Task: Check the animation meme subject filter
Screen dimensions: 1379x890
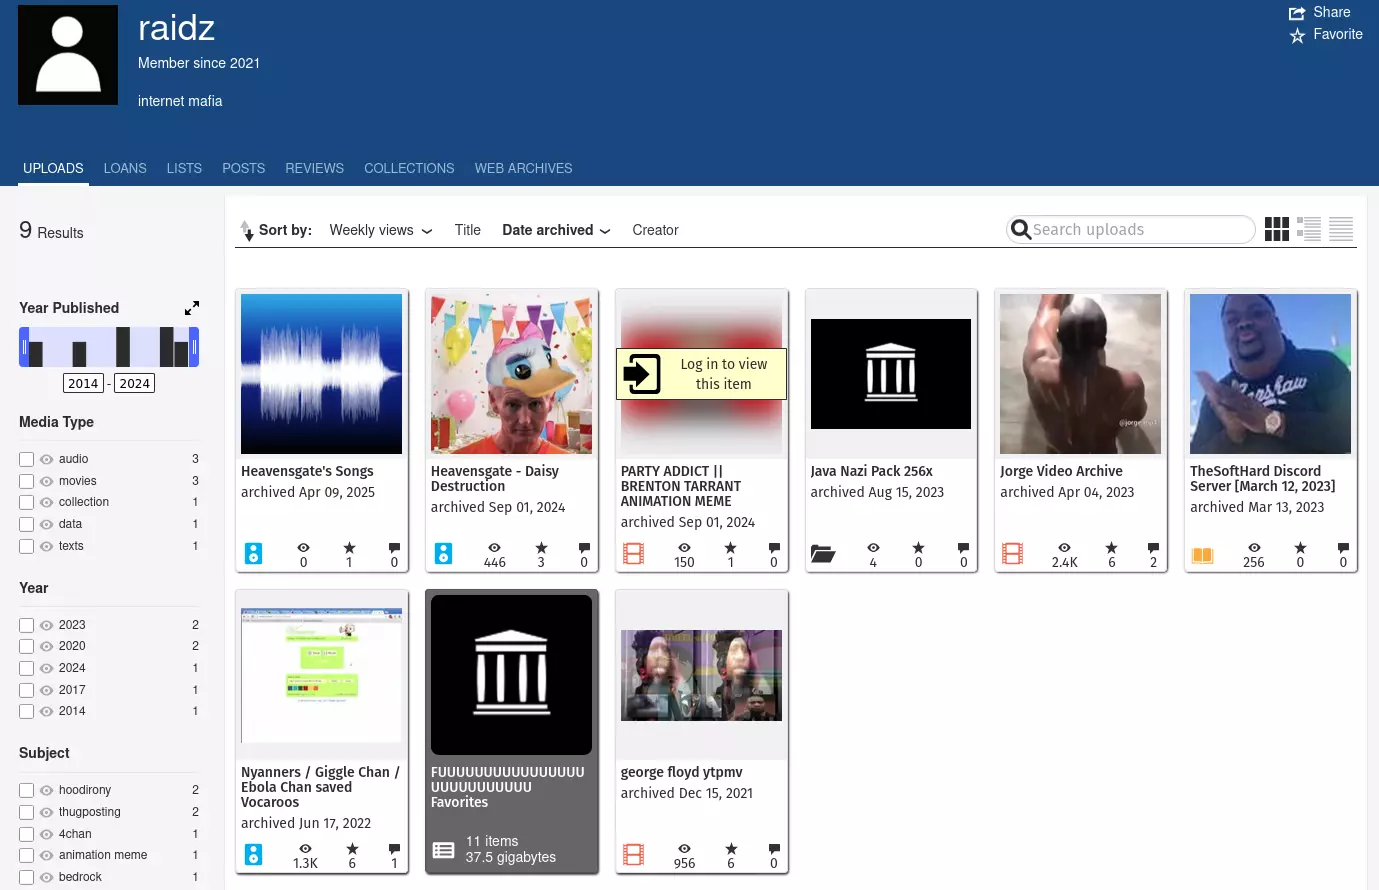Action: [x=27, y=856]
